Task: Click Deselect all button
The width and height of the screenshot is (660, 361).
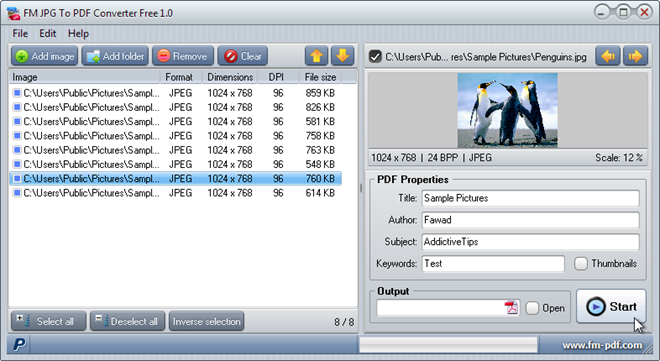Action: [x=127, y=321]
